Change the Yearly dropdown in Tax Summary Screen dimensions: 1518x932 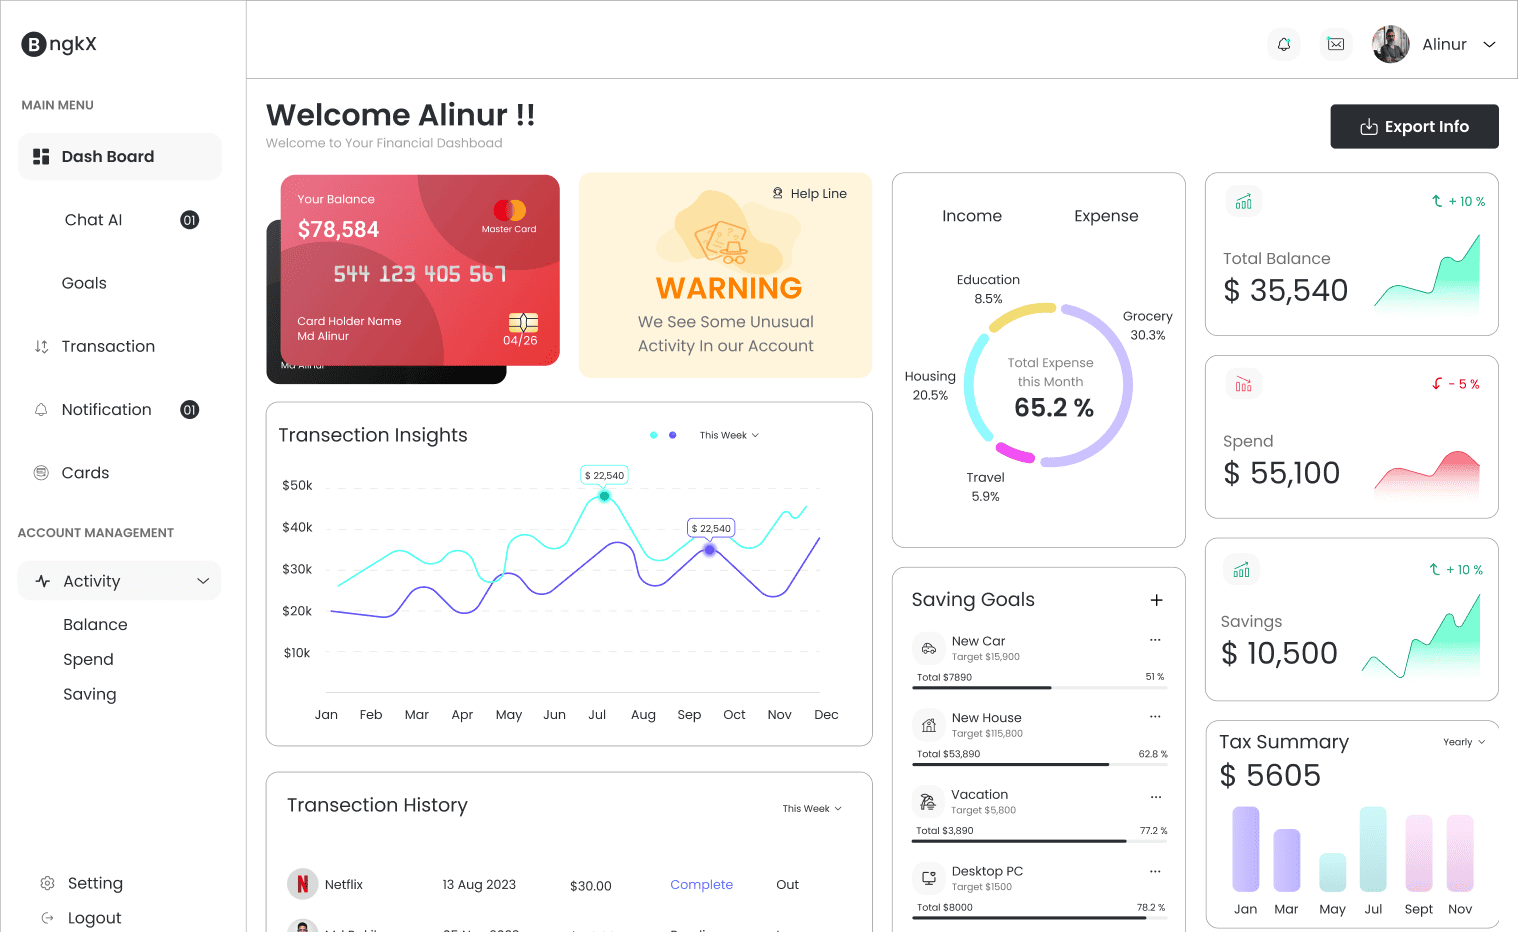click(x=1462, y=742)
